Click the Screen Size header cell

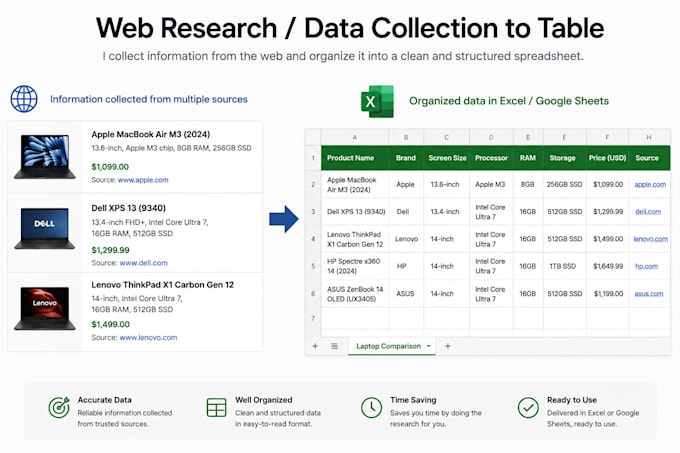[x=447, y=158]
